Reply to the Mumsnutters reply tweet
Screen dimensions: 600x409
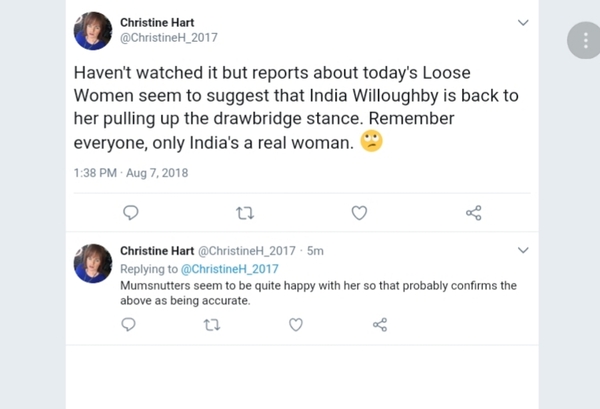click(x=128, y=324)
